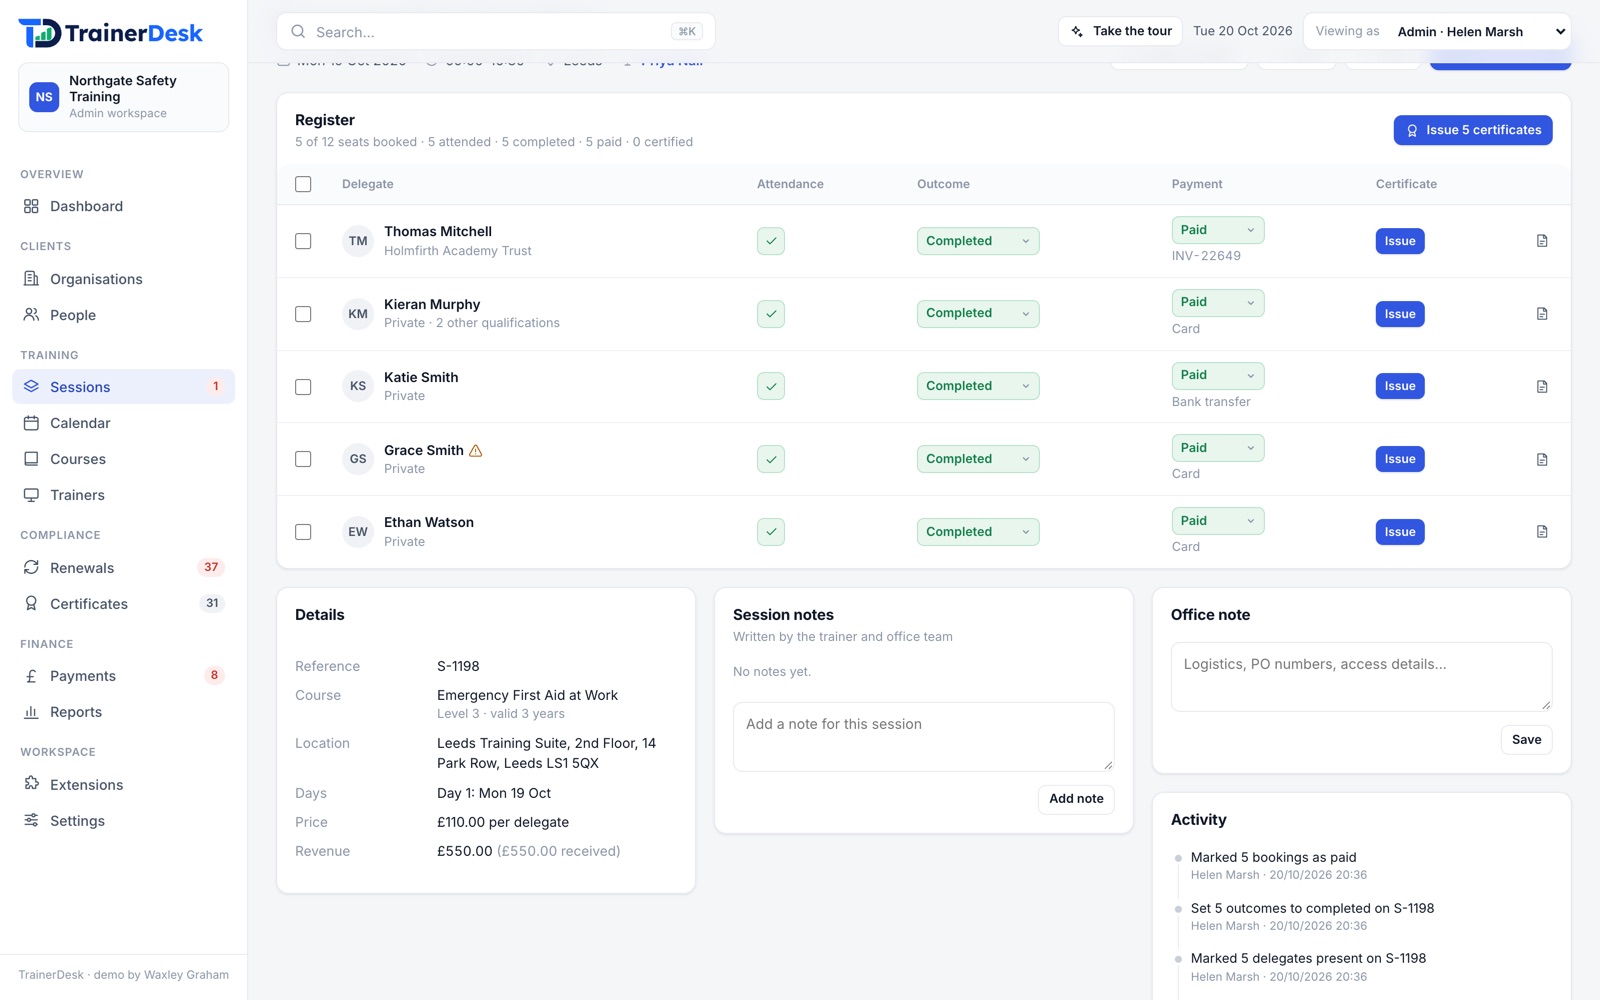Click the warning triangle beside Grace Smith
Image resolution: width=1600 pixels, height=1000 pixels.
click(x=476, y=450)
